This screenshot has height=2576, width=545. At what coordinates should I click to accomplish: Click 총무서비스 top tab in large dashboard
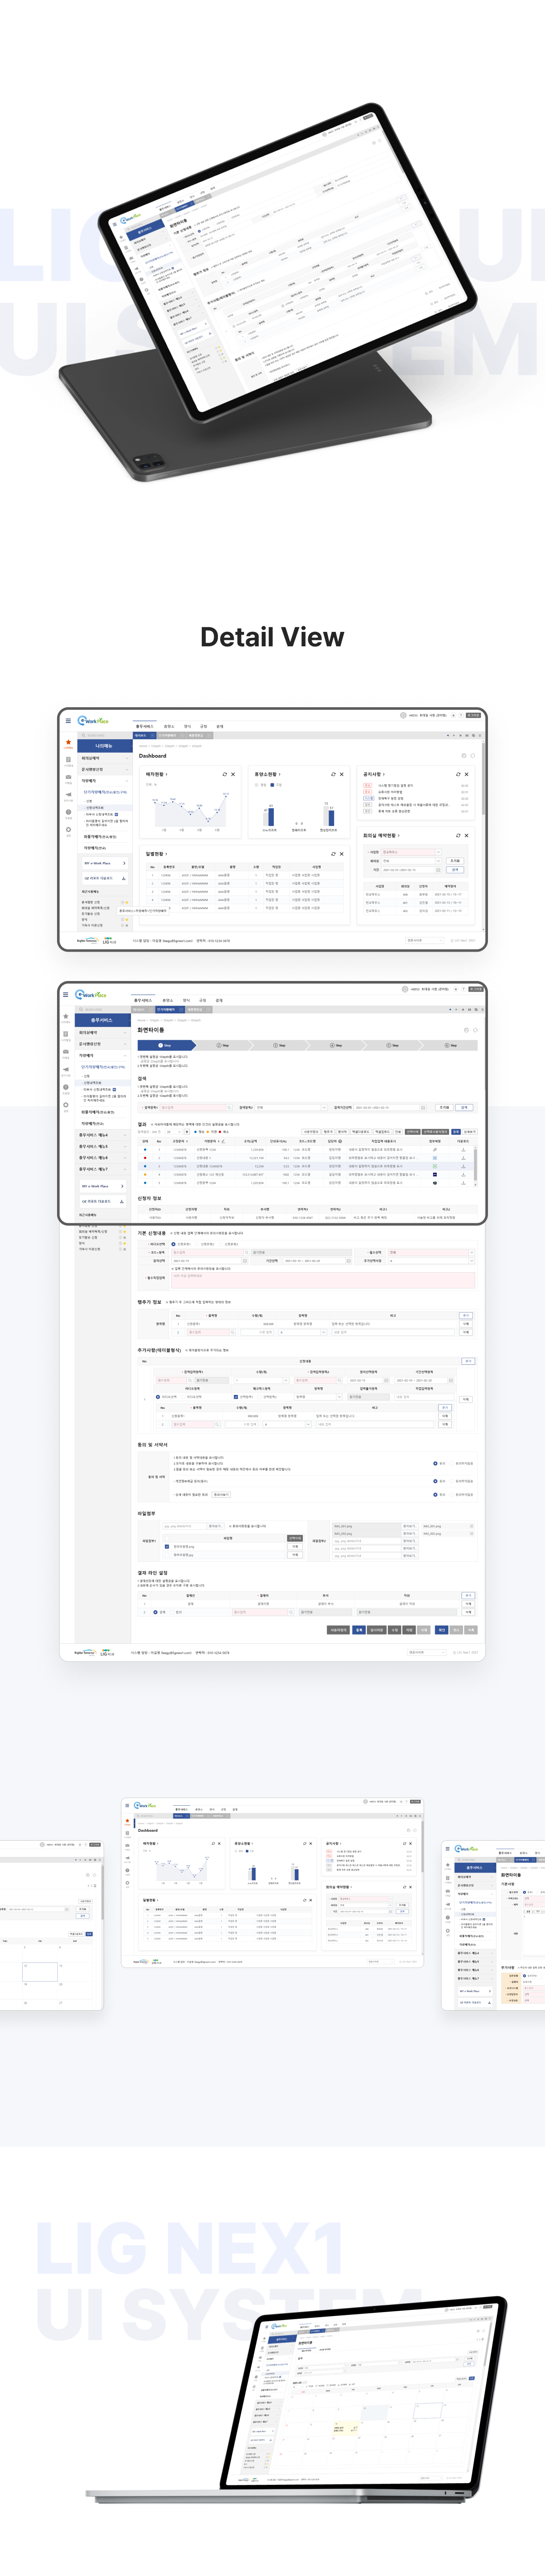pyautogui.click(x=145, y=726)
